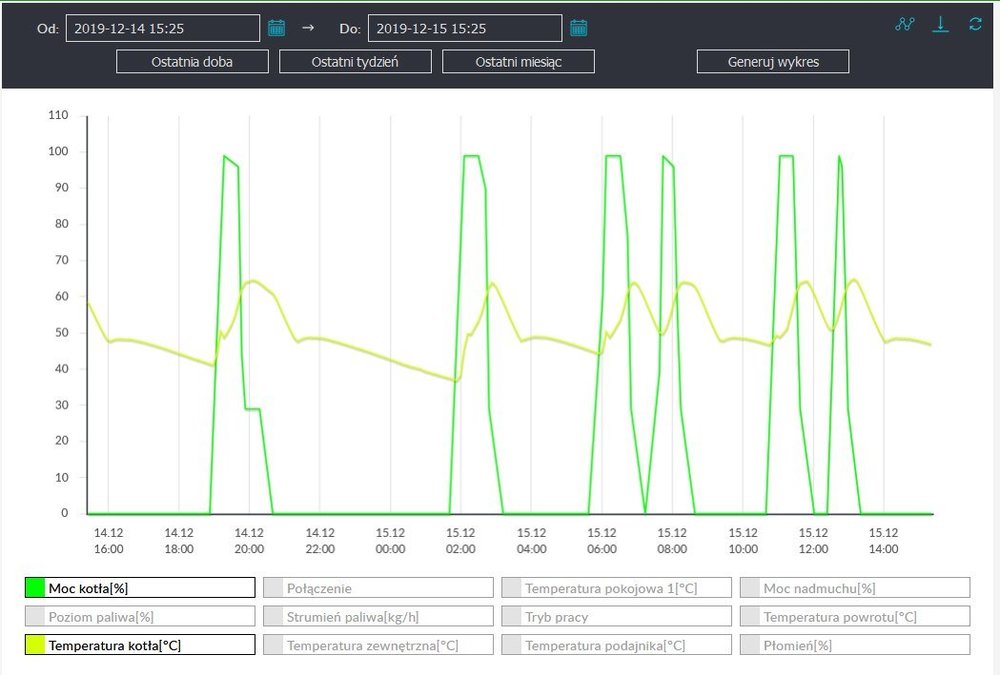Image resolution: width=1000 pixels, height=675 pixels.
Task: Click the green 'Moc kotła' color swatch
Action: coord(35,588)
